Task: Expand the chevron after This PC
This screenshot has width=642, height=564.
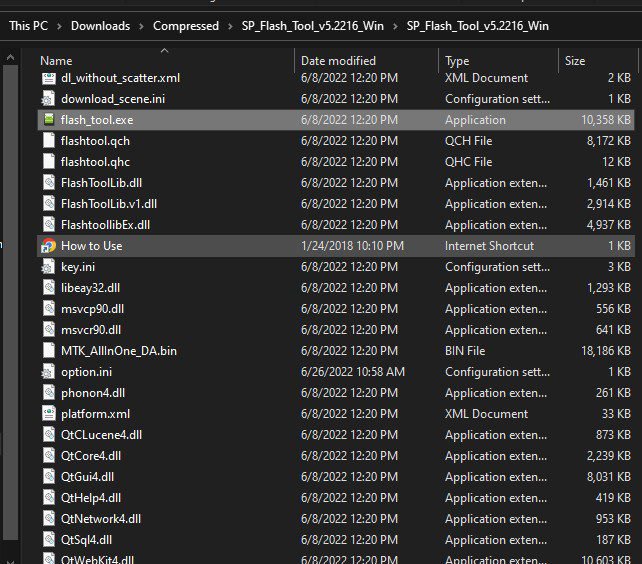Action: click(x=59, y=26)
